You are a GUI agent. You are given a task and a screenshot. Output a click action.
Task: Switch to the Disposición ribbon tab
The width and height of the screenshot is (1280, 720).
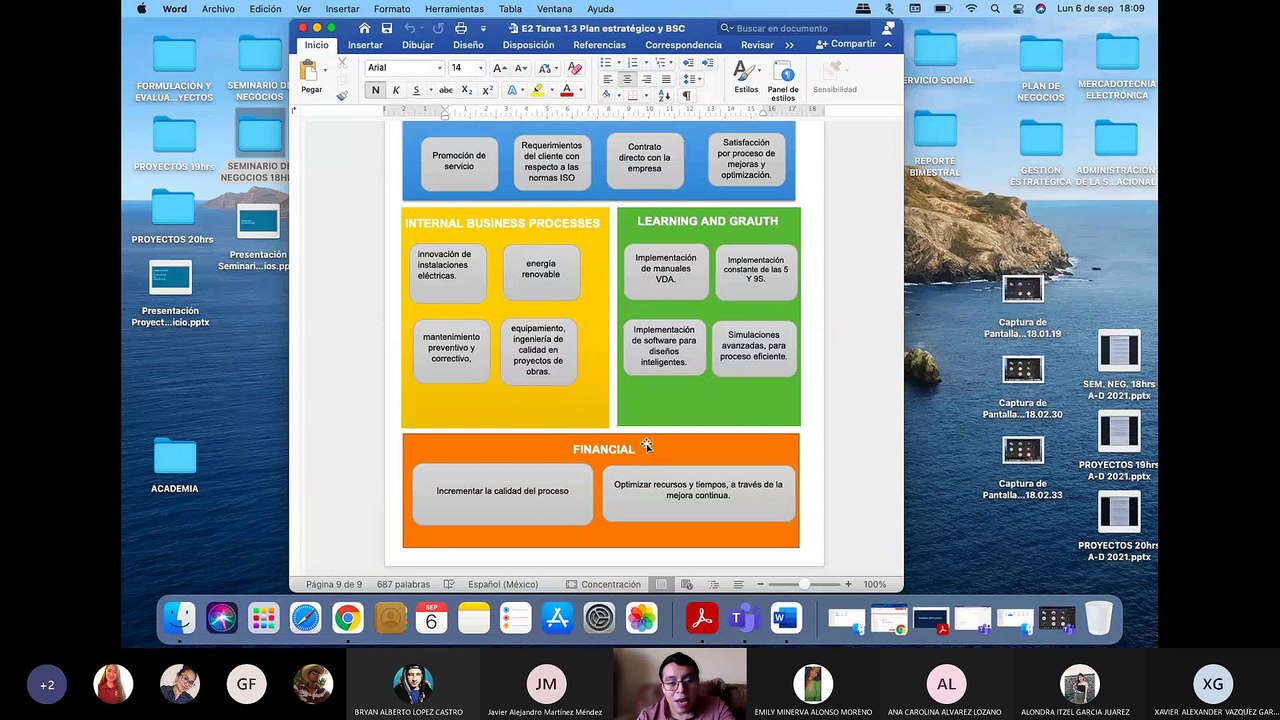click(528, 45)
